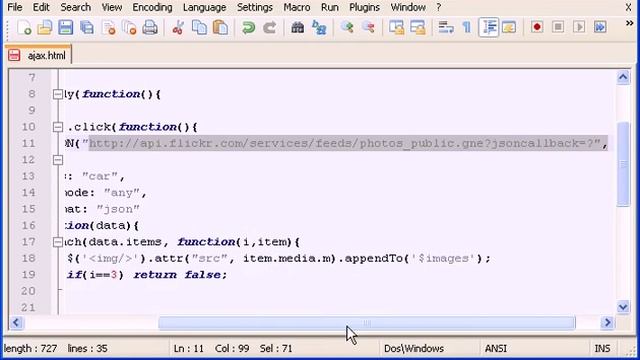Select the ajax.html tab
The width and height of the screenshot is (640, 360).
(x=38, y=55)
